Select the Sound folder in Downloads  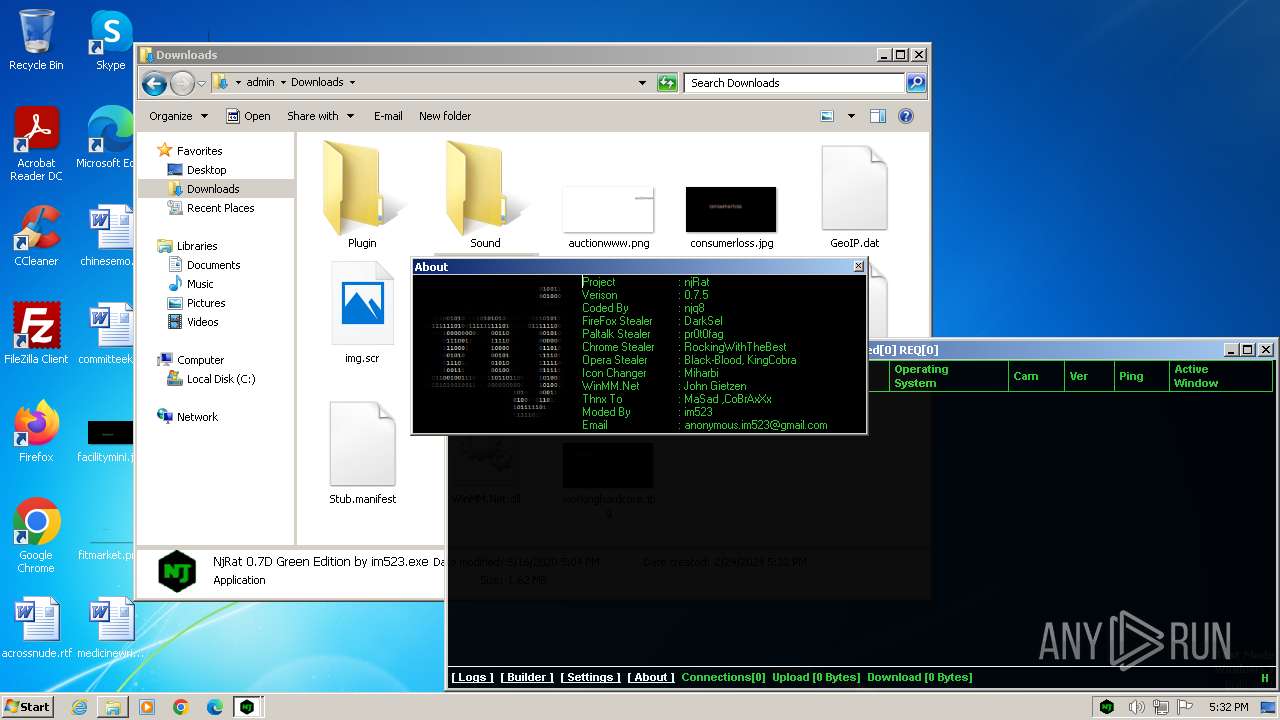click(485, 194)
